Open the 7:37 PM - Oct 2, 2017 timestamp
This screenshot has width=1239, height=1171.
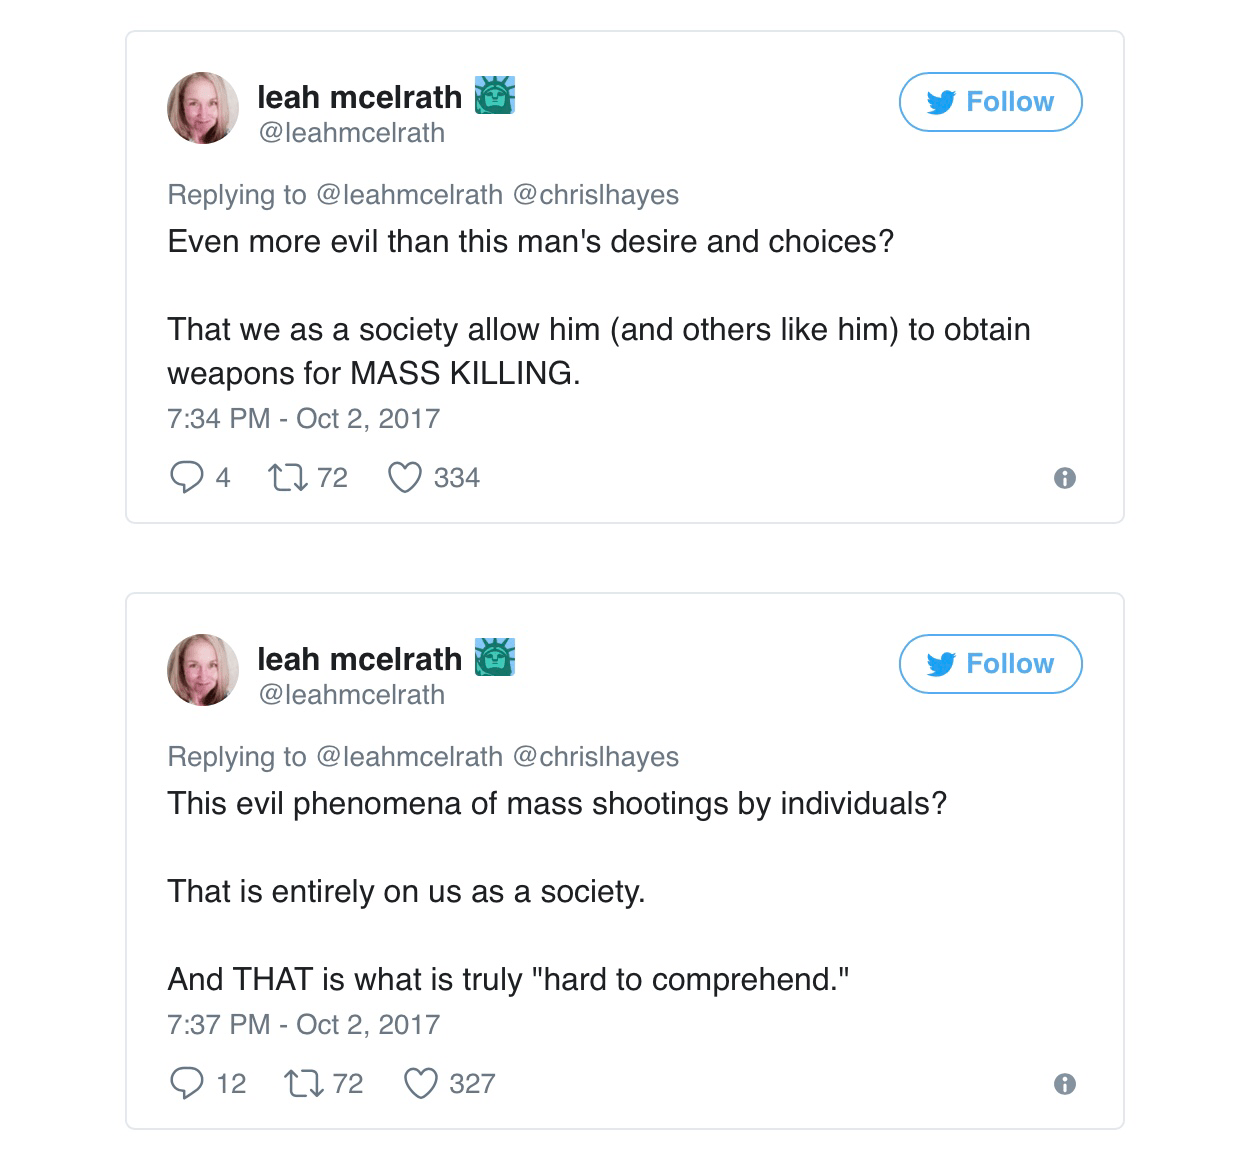point(303,1024)
